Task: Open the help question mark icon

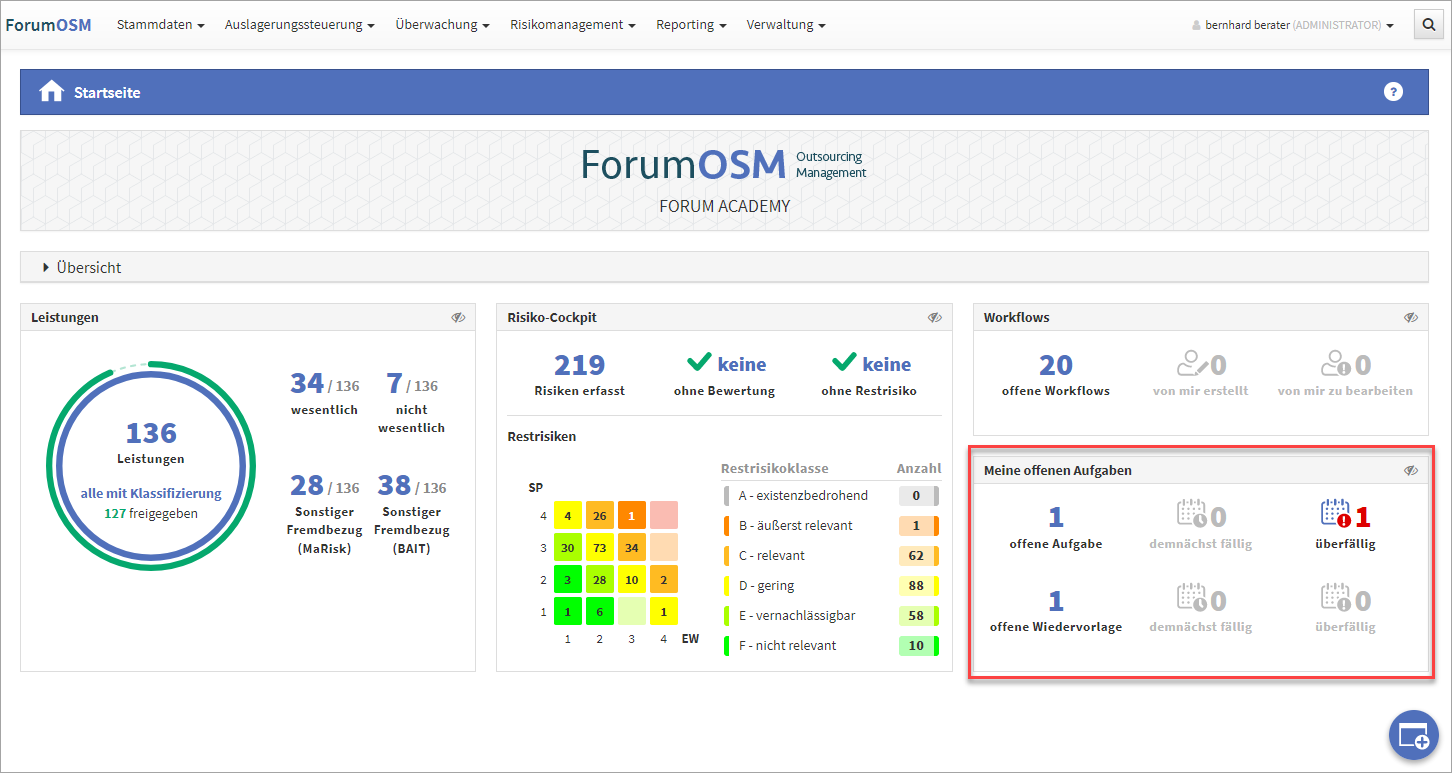Action: tap(1393, 92)
